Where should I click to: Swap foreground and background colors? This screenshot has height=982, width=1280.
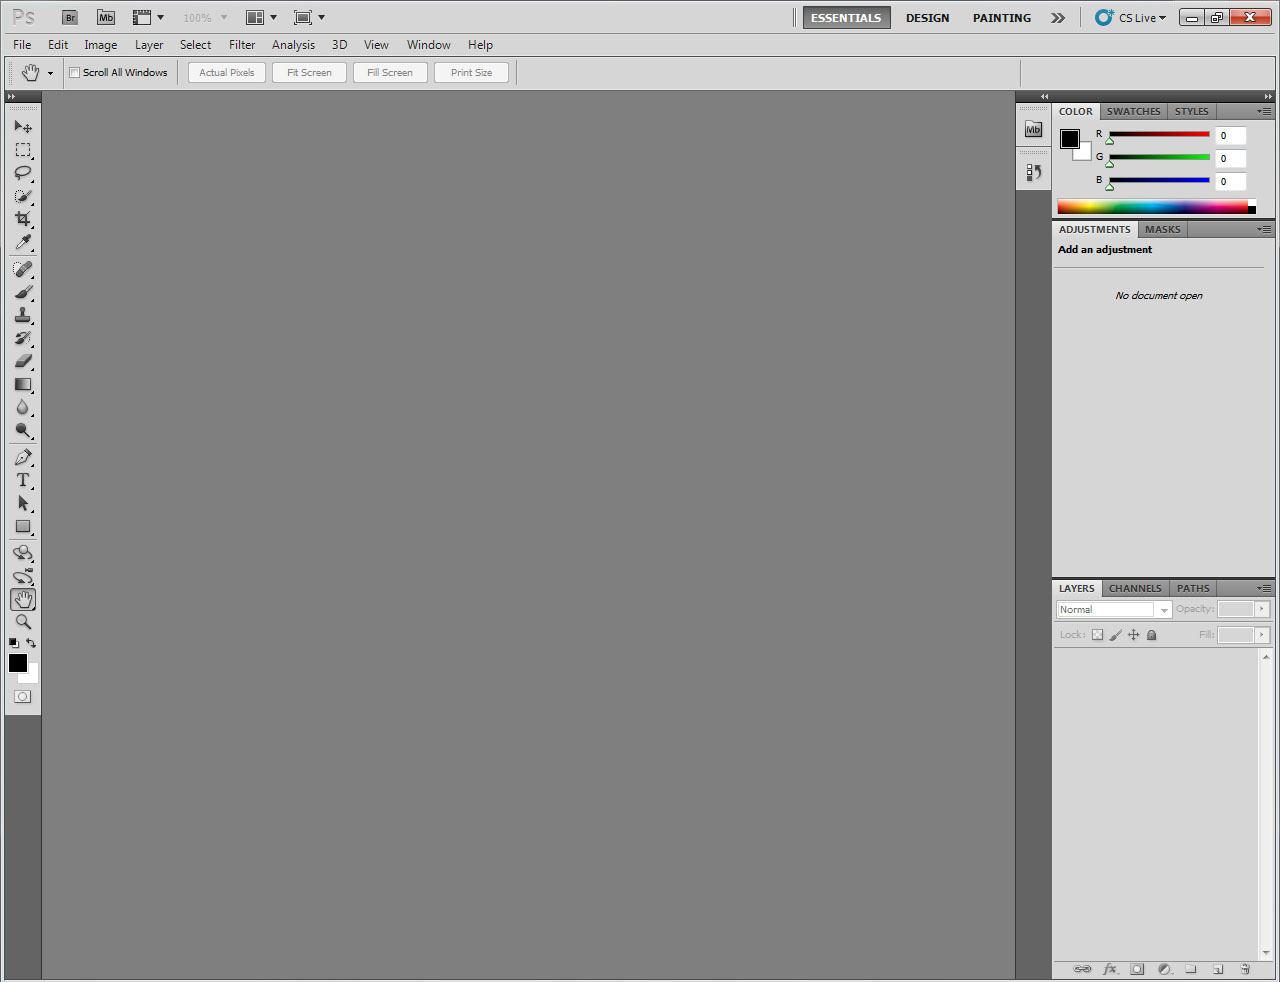point(31,643)
